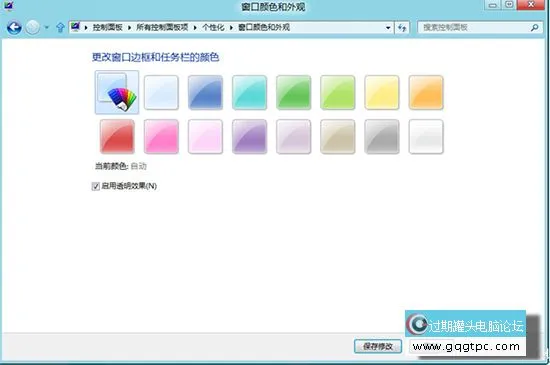
Task: Expand the arrow after 控制面板 breadcrumb
Action: (x=129, y=28)
